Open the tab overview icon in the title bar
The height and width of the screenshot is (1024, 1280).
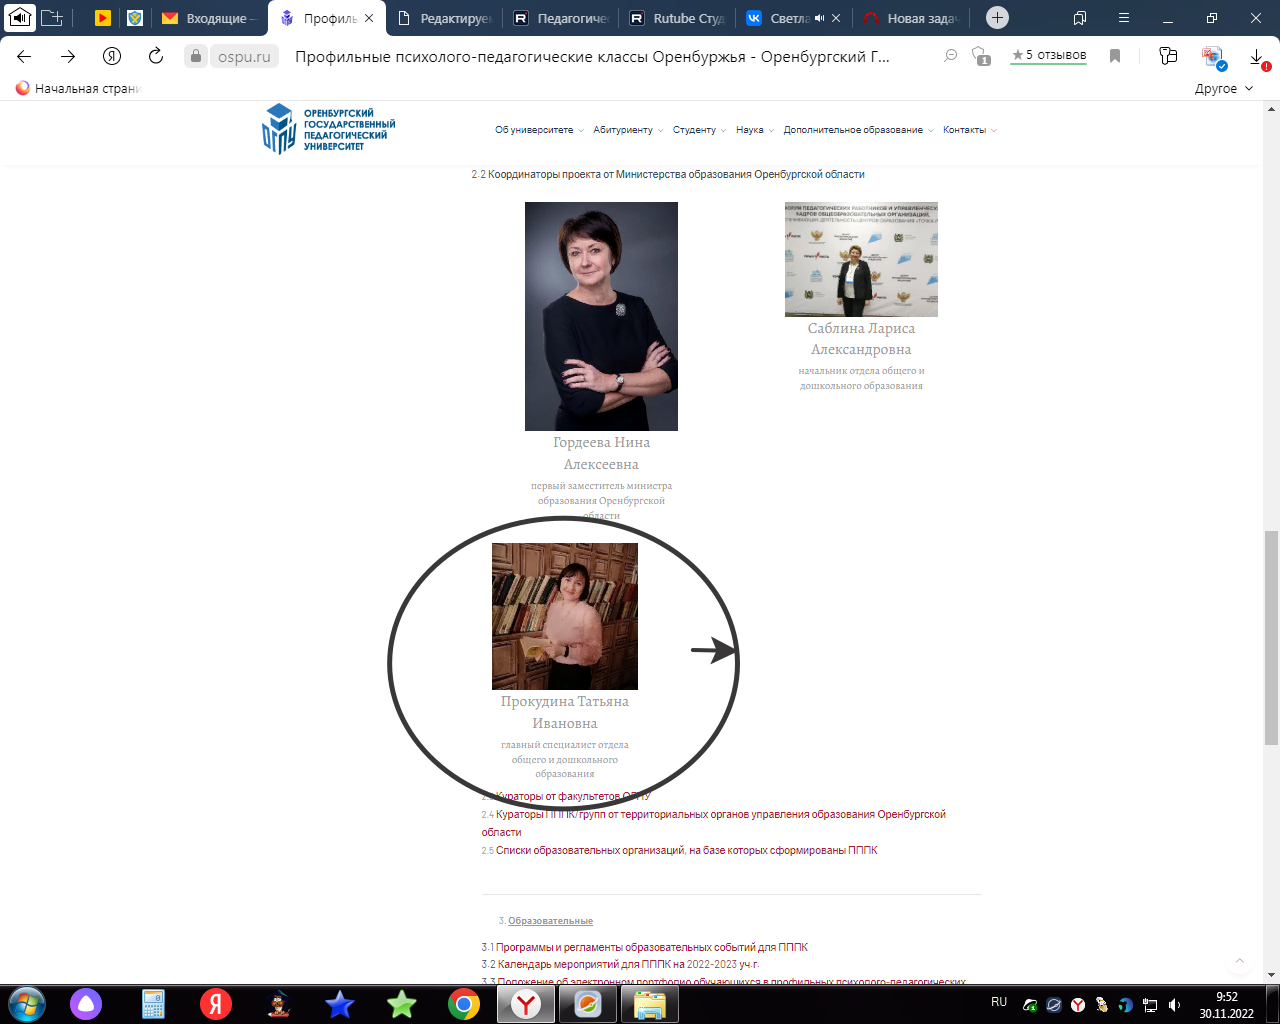[x=1080, y=18]
